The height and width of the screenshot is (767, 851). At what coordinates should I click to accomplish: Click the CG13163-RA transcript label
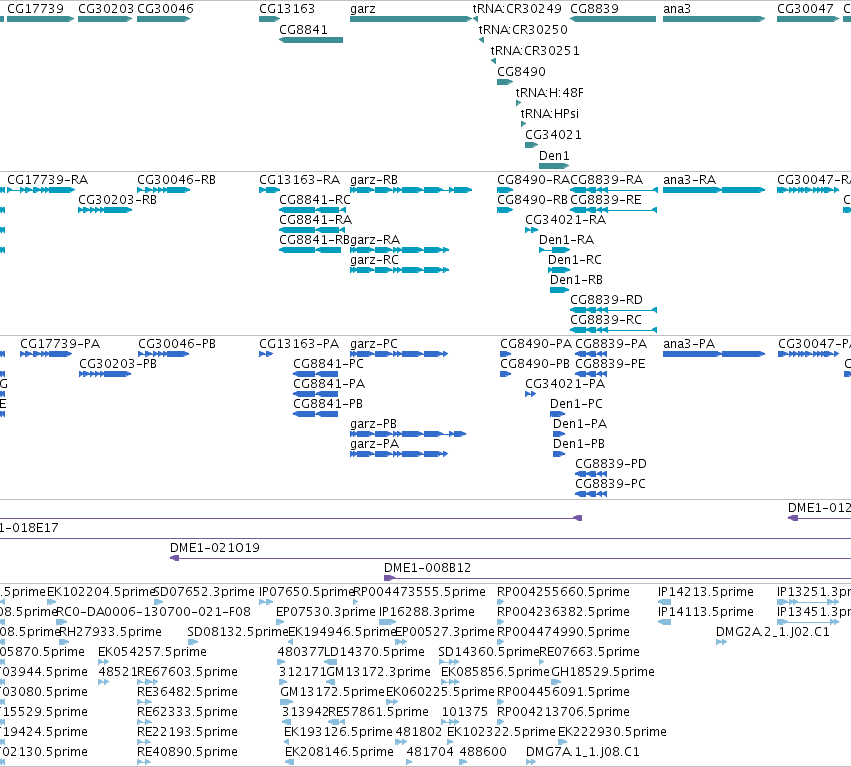click(300, 180)
